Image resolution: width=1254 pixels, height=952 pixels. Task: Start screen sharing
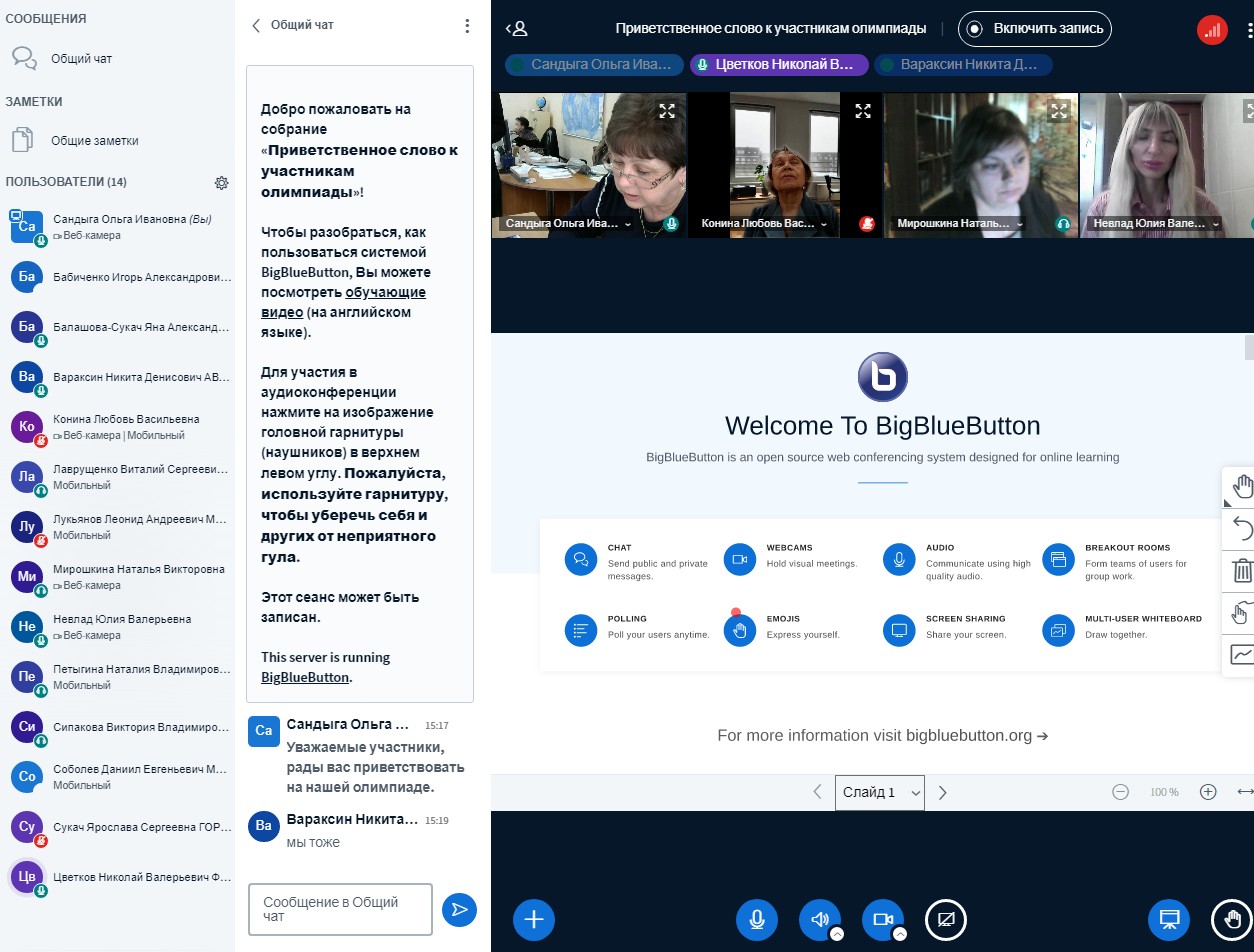[x=946, y=919]
